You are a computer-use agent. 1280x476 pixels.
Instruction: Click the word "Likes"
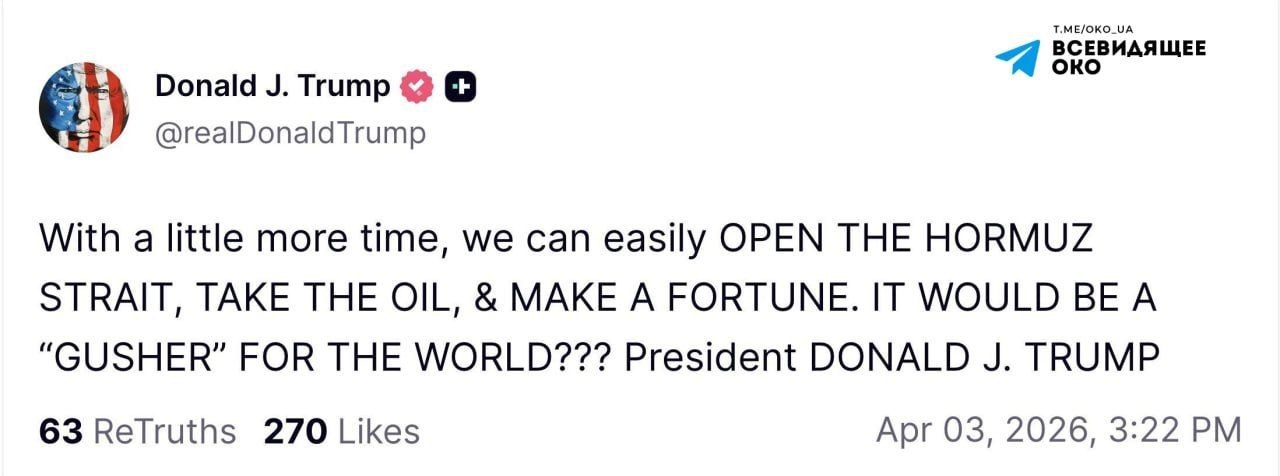tap(379, 431)
